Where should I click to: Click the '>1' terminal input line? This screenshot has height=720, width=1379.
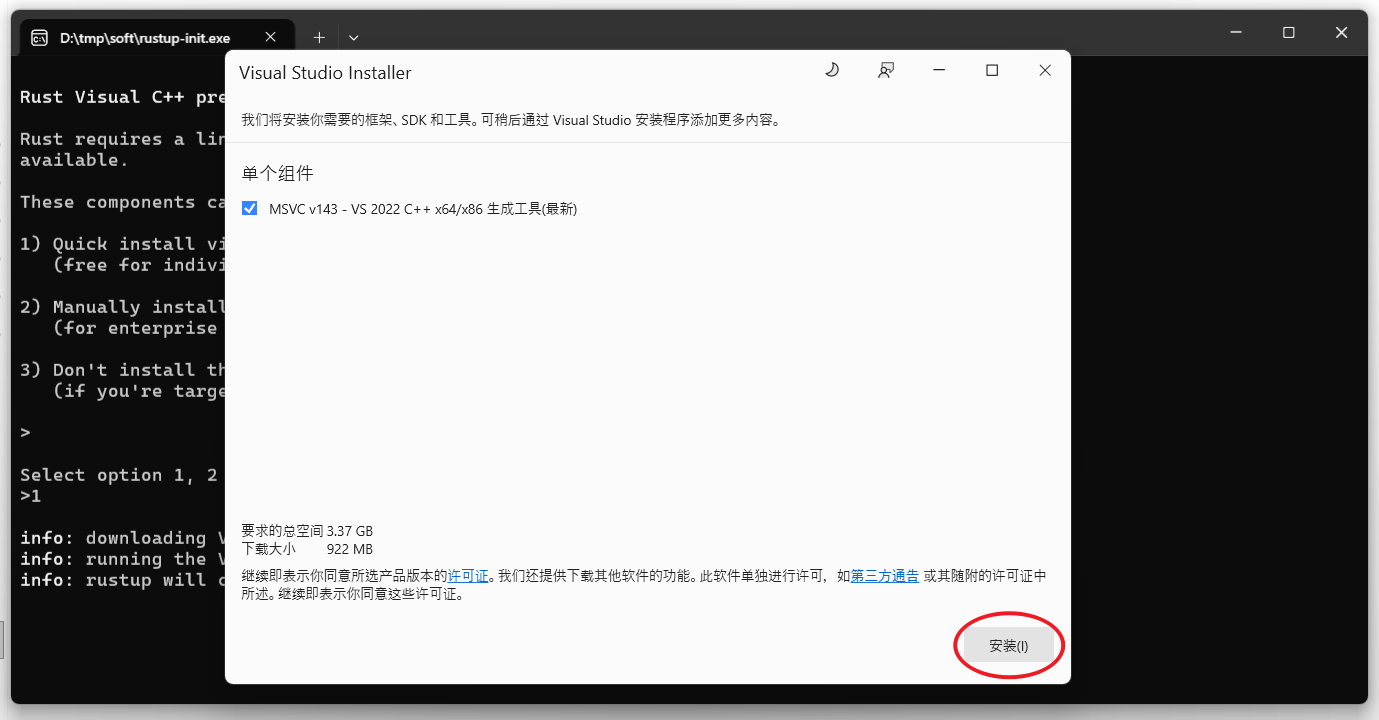pos(31,496)
